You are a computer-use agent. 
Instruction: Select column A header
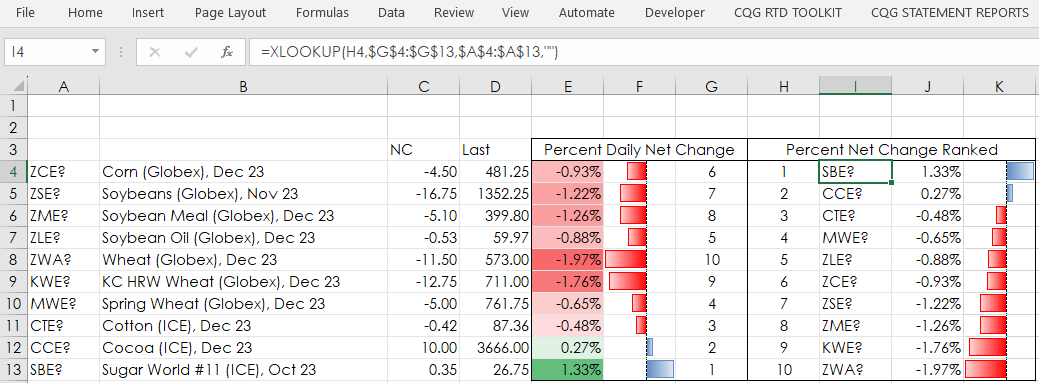point(64,85)
